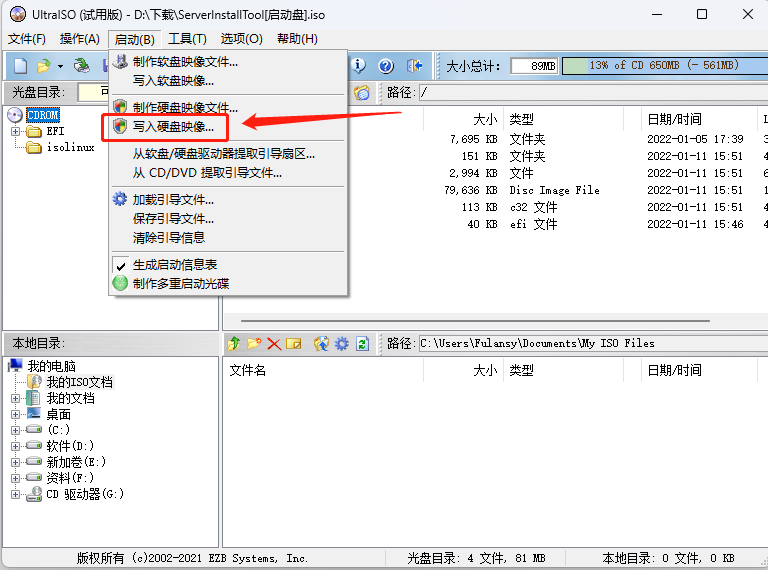Expand the 我的文档 tree node

pos(15,398)
